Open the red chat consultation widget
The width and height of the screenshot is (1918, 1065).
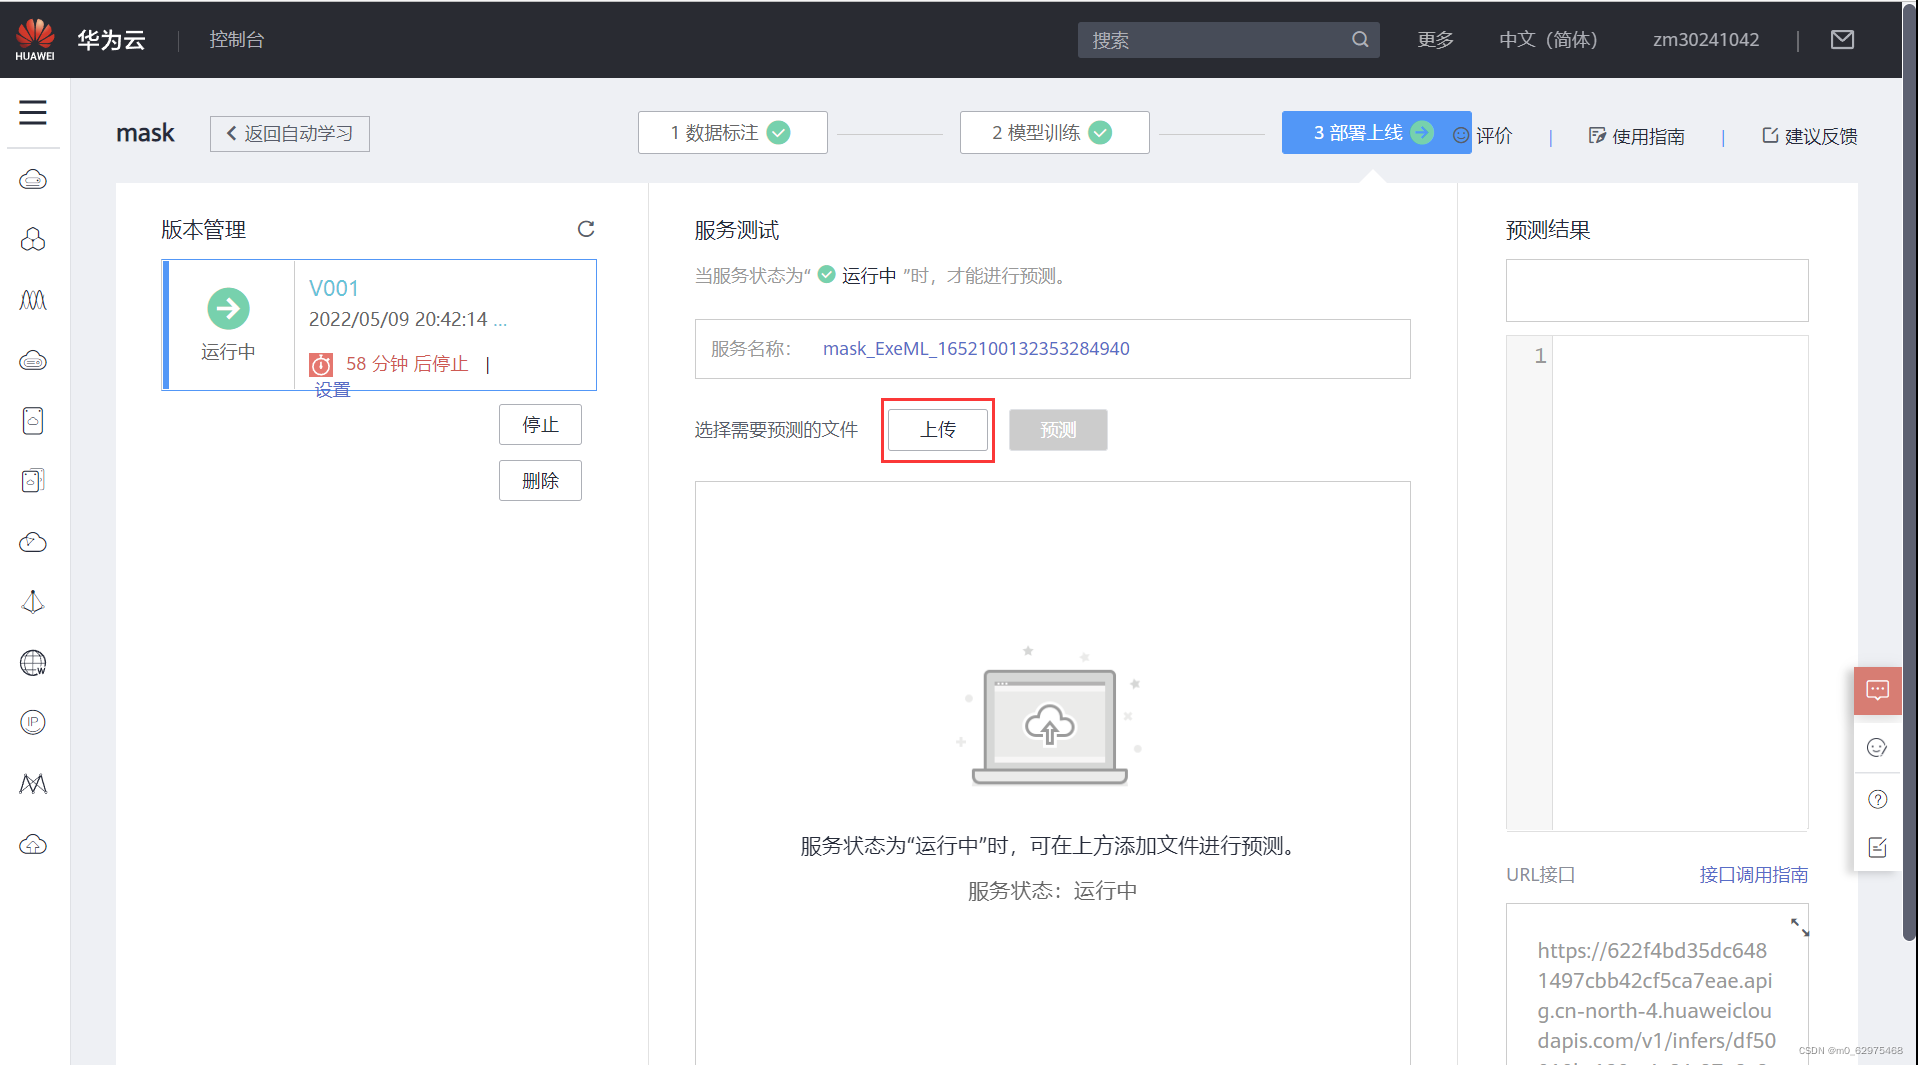1877,690
